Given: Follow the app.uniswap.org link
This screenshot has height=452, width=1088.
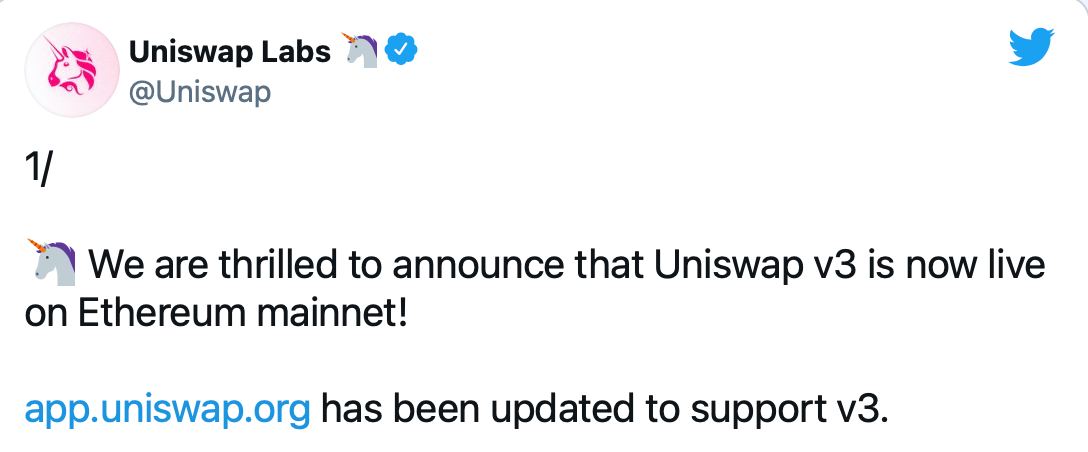Looking at the screenshot, I should [x=168, y=409].
